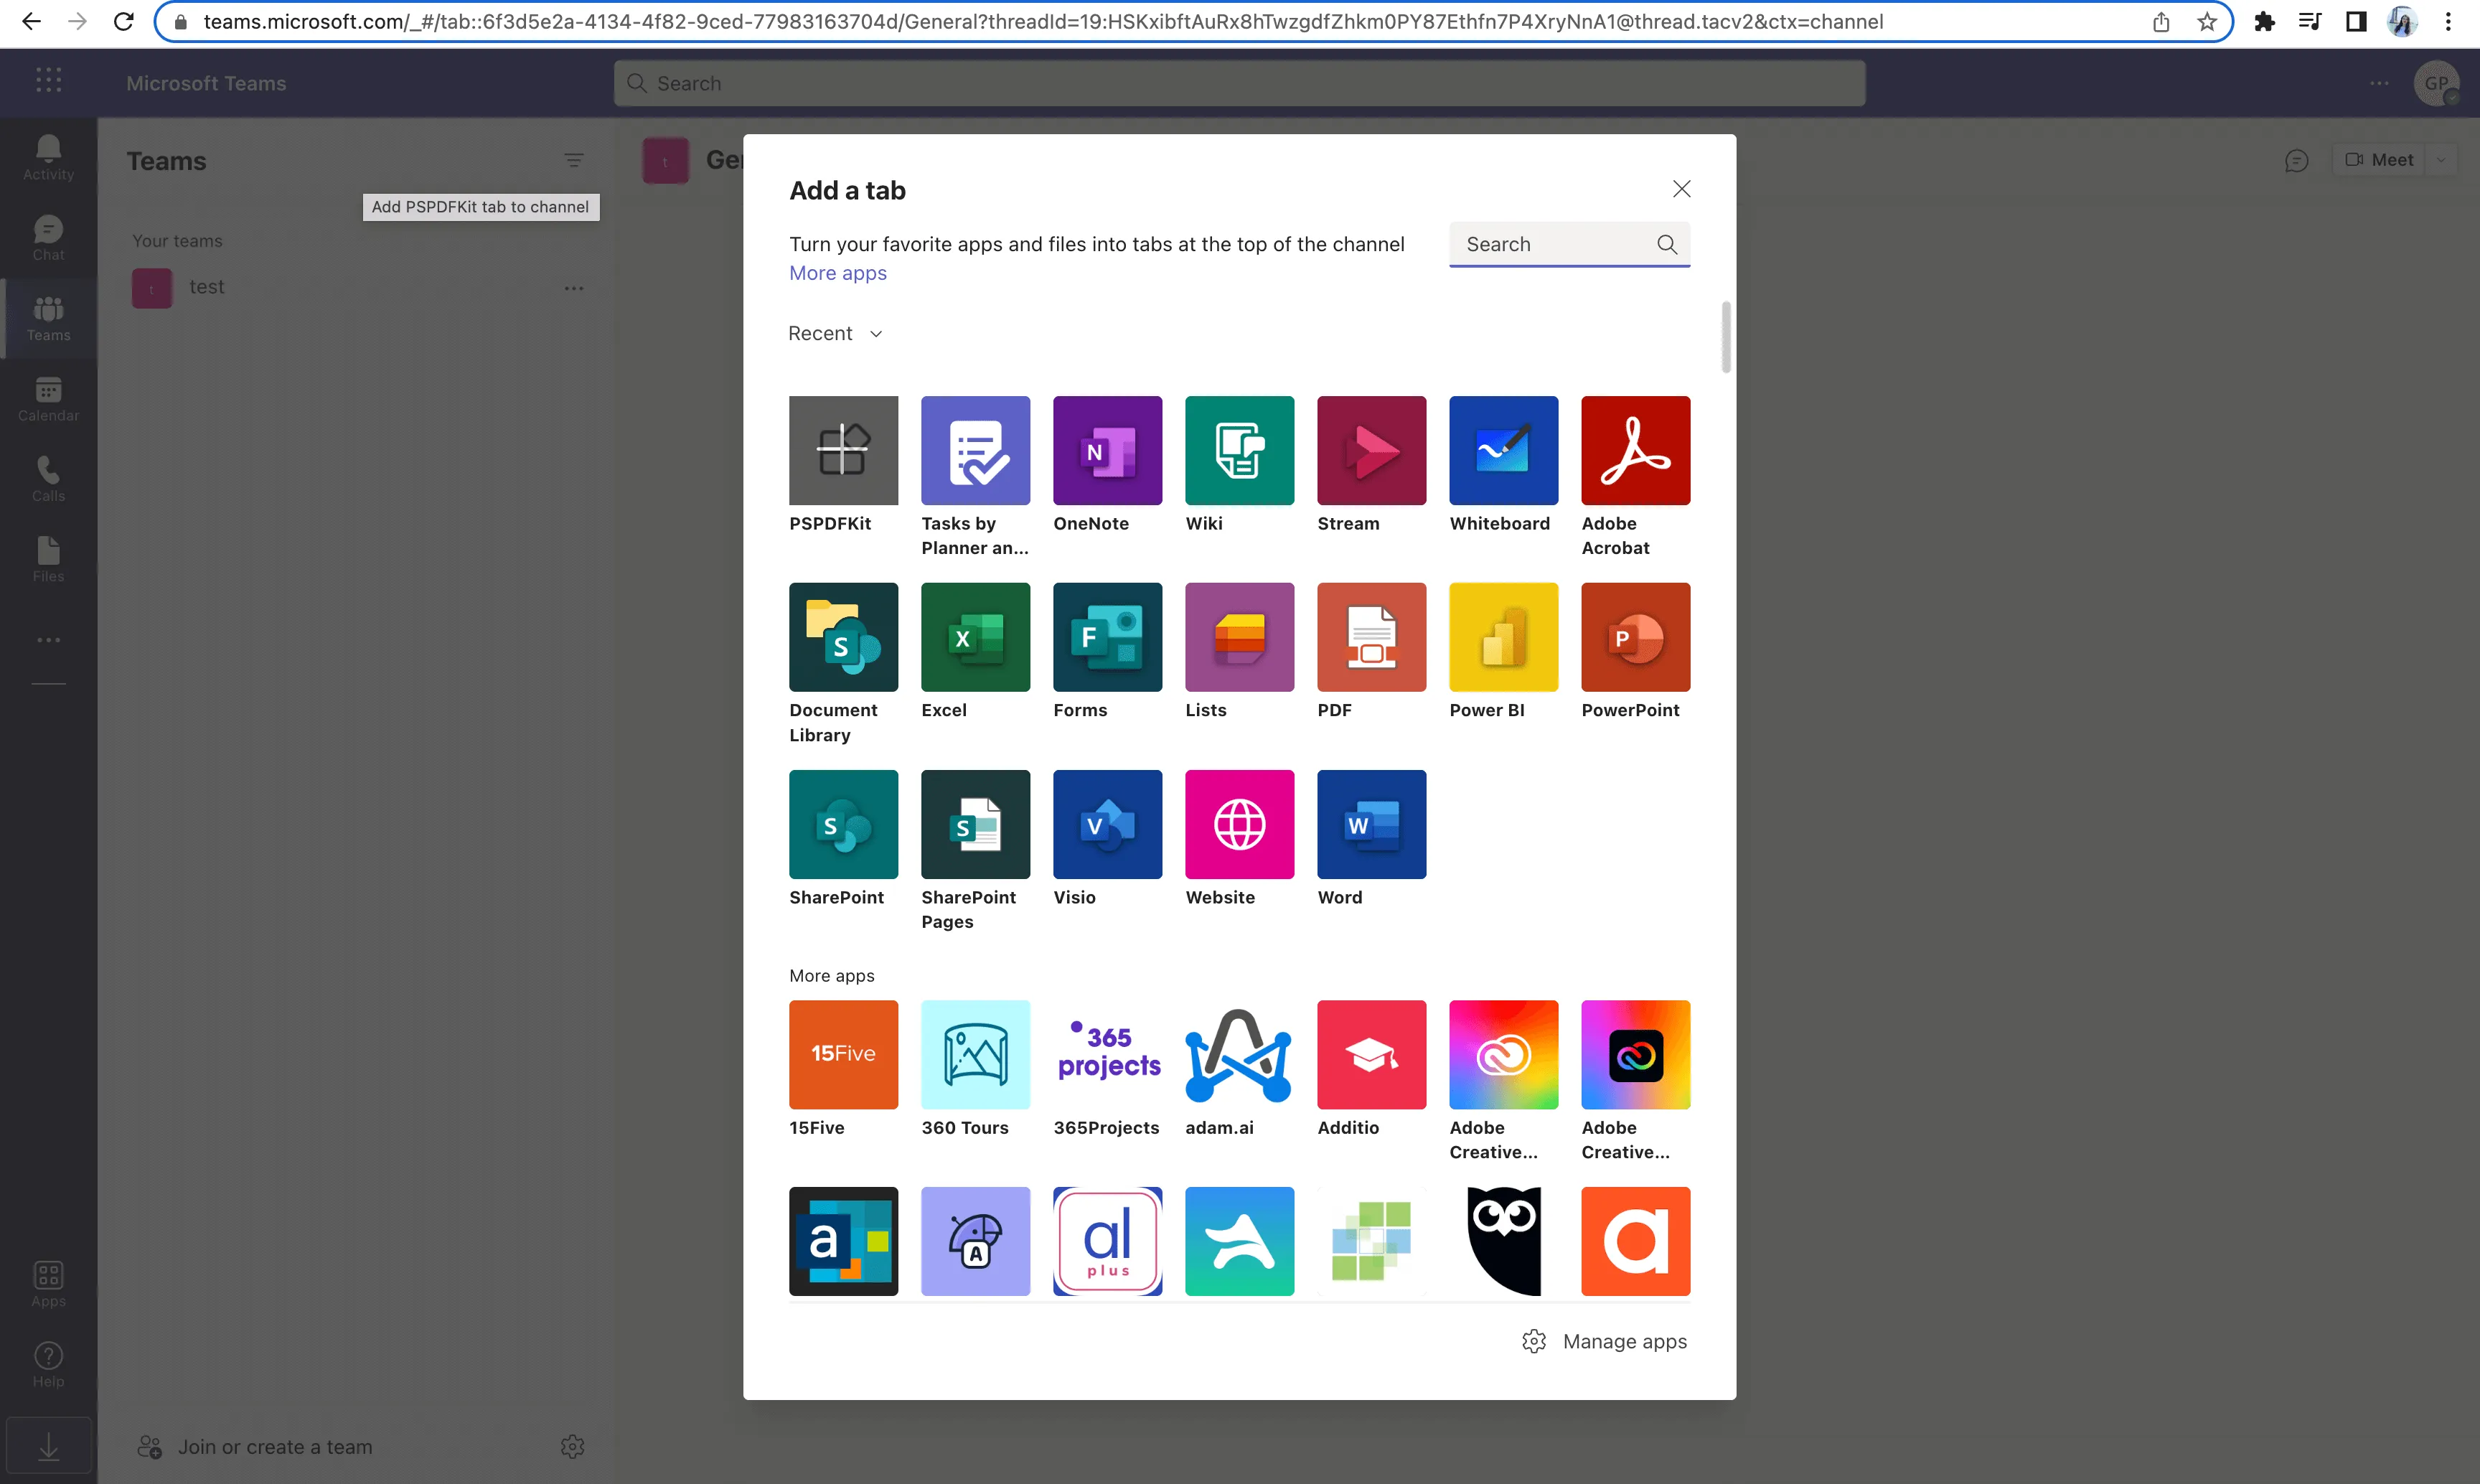The width and height of the screenshot is (2480, 1484).
Task: Download desktop app icon in rail
Action: click(x=48, y=1447)
